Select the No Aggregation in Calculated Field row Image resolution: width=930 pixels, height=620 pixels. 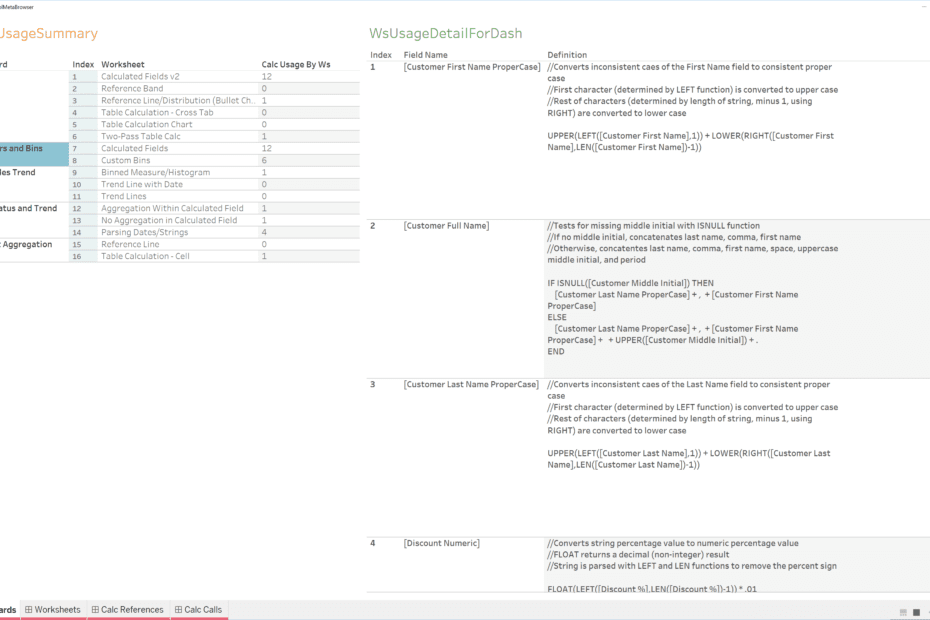coord(214,220)
